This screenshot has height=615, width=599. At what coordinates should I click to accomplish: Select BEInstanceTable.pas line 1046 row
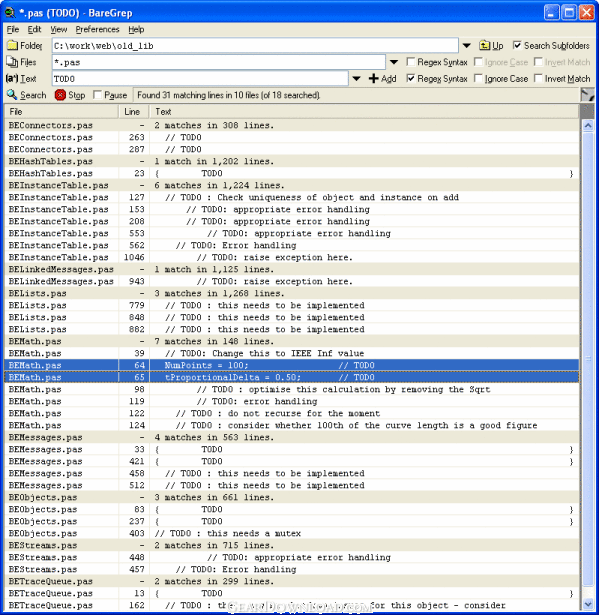coord(291,257)
